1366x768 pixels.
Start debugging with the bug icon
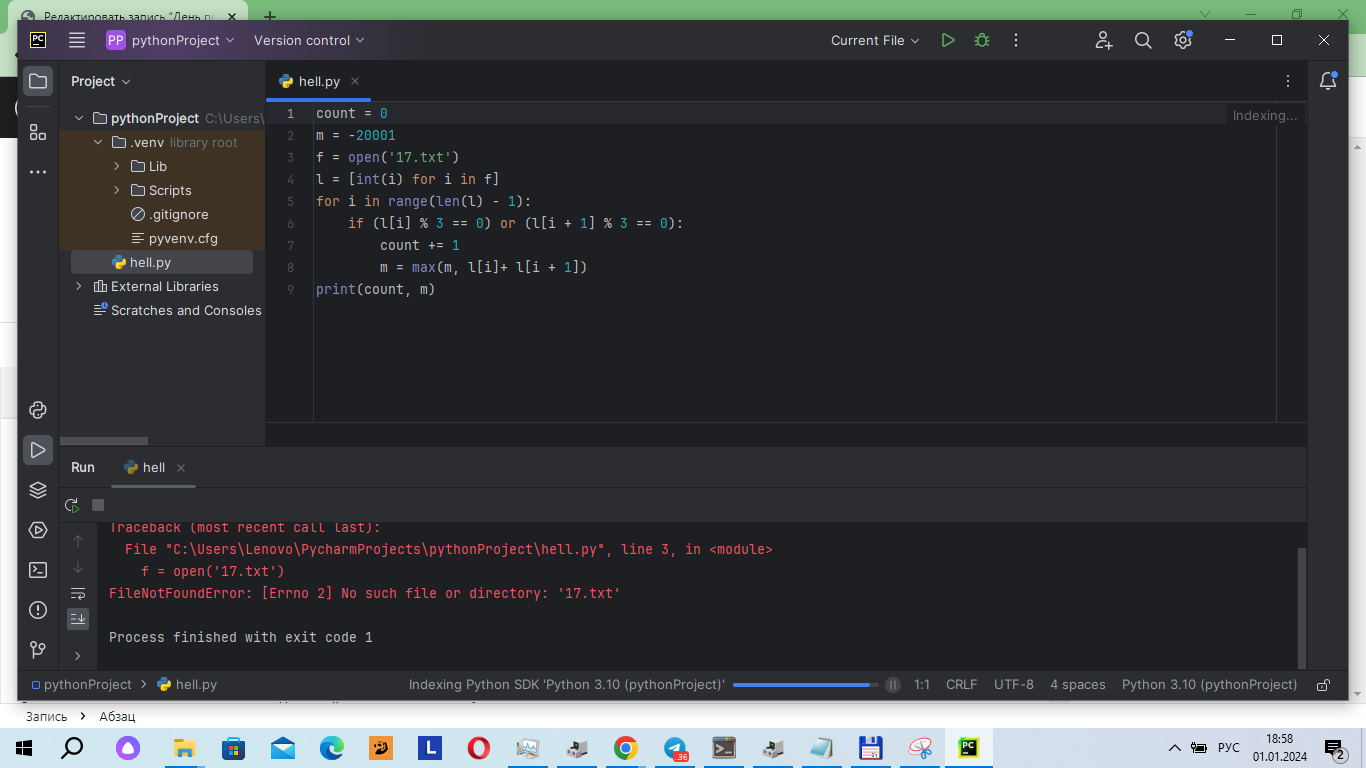click(982, 40)
